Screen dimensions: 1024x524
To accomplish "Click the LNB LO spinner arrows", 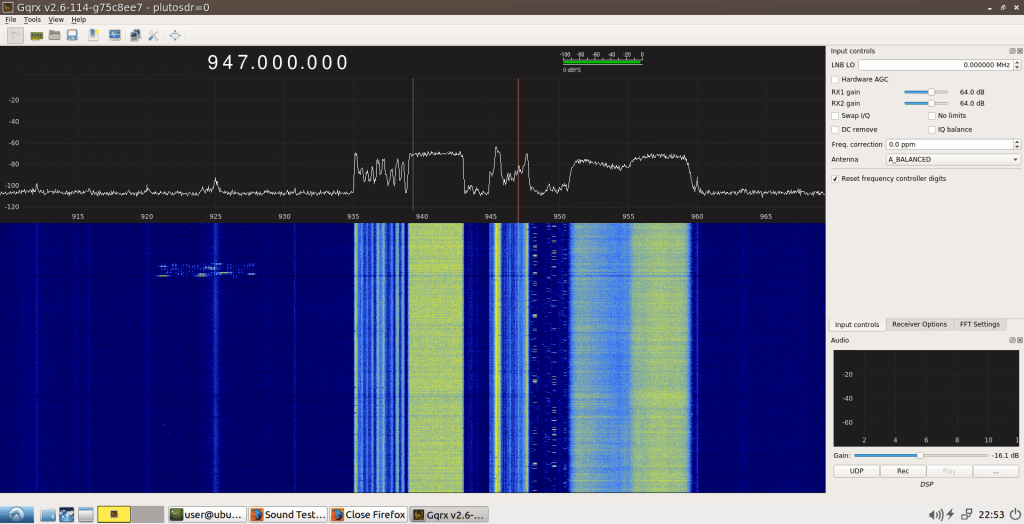I will (x=1016, y=65).
